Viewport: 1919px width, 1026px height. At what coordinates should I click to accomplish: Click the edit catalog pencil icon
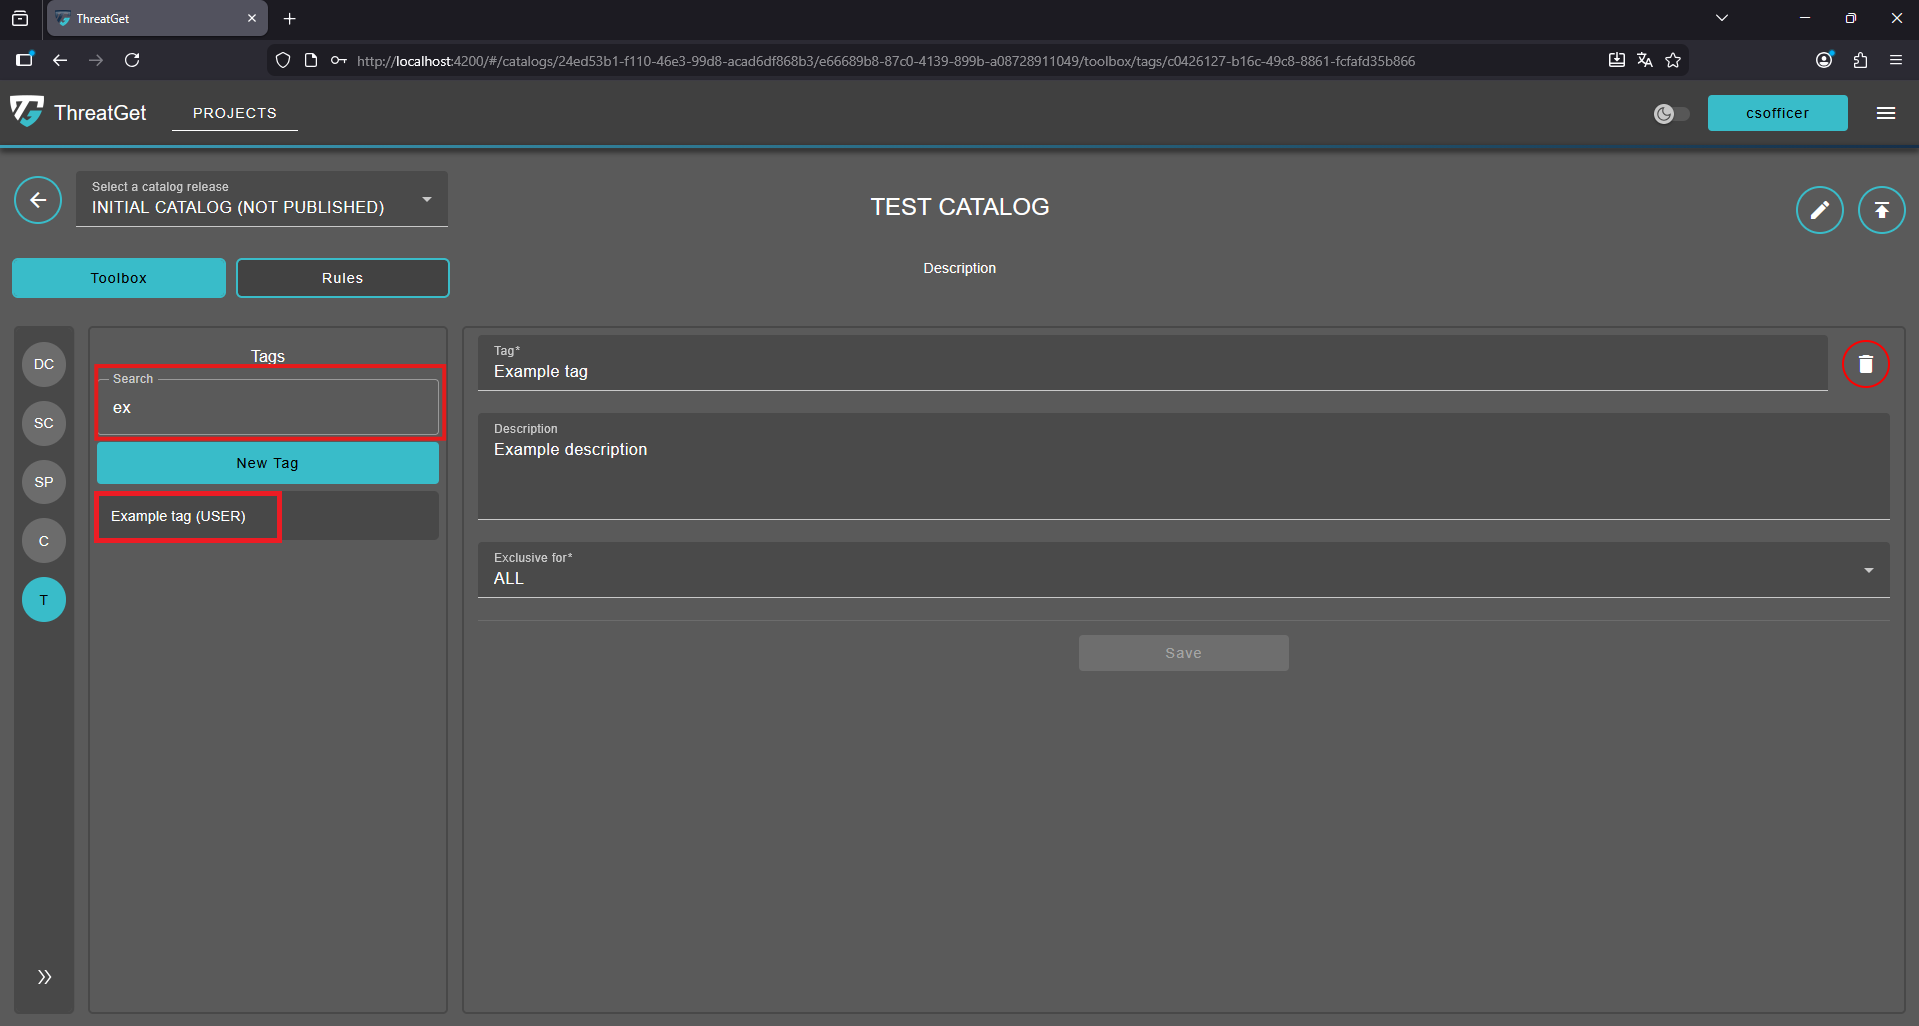point(1819,210)
